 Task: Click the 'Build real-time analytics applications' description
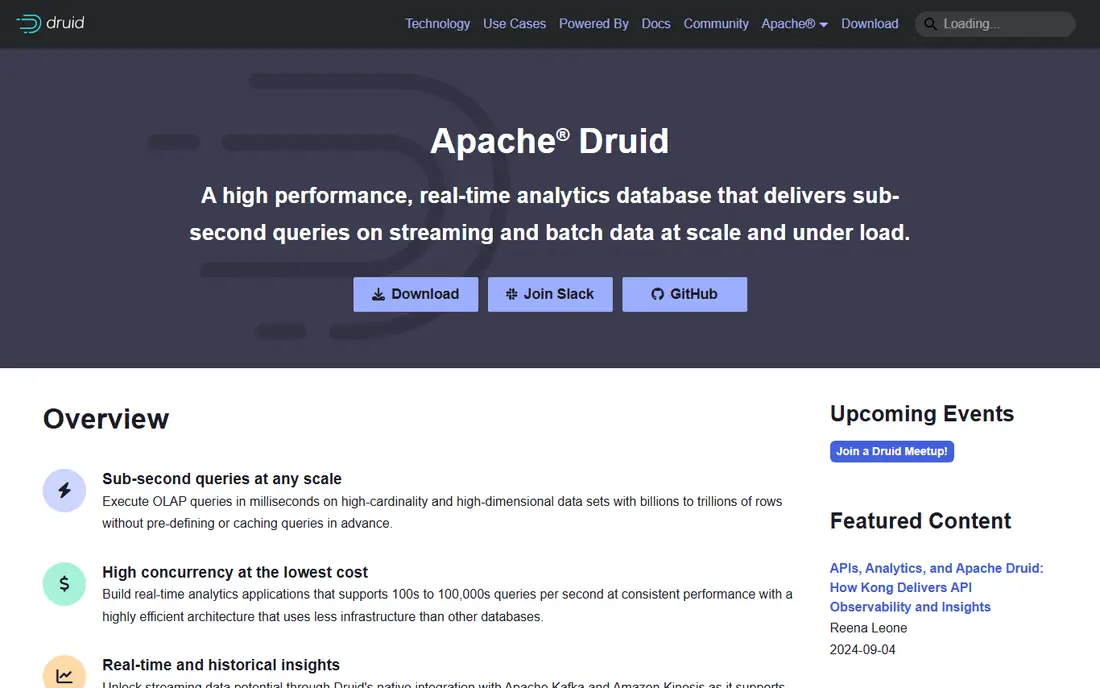[x=447, y=605]
